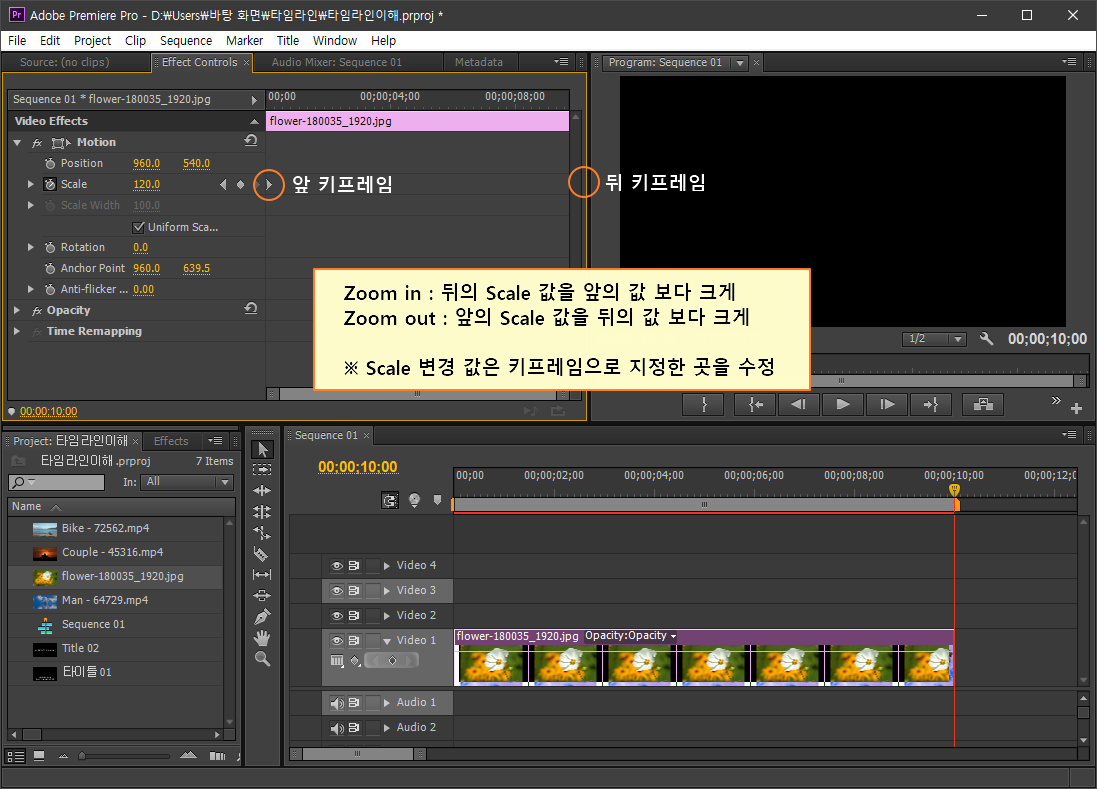
Task: Click the project search input field
Action: [56, 482]
